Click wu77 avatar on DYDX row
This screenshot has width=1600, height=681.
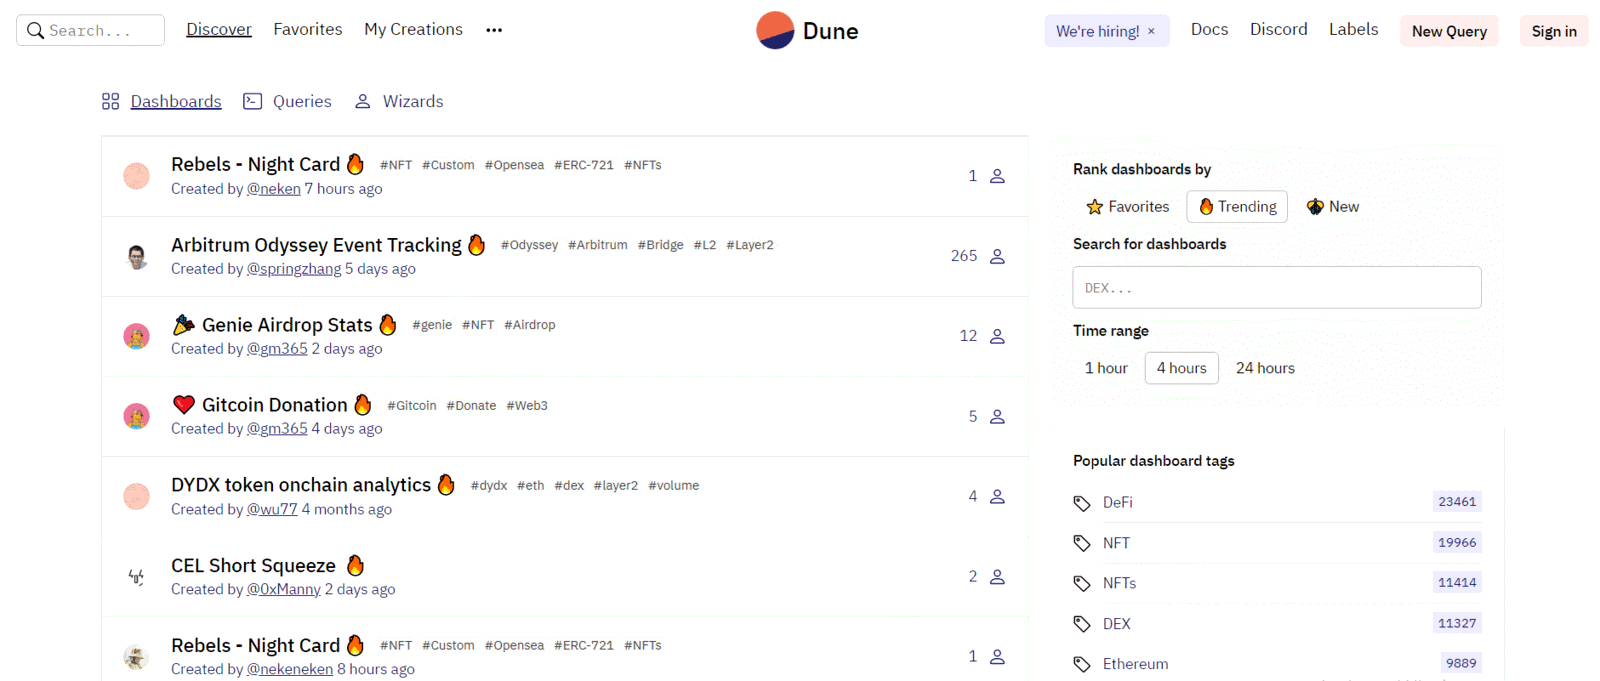tap(137, 496)
